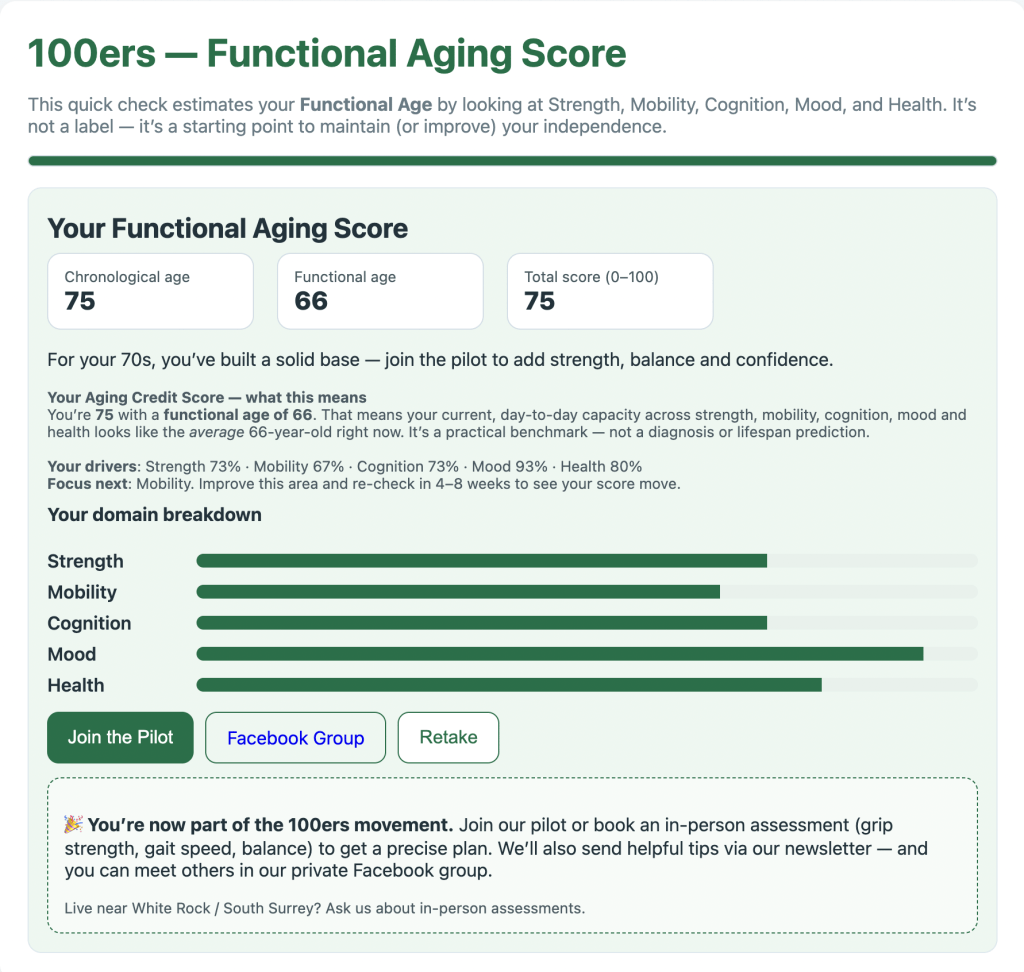Click the Strength domain label

(86, 561)
